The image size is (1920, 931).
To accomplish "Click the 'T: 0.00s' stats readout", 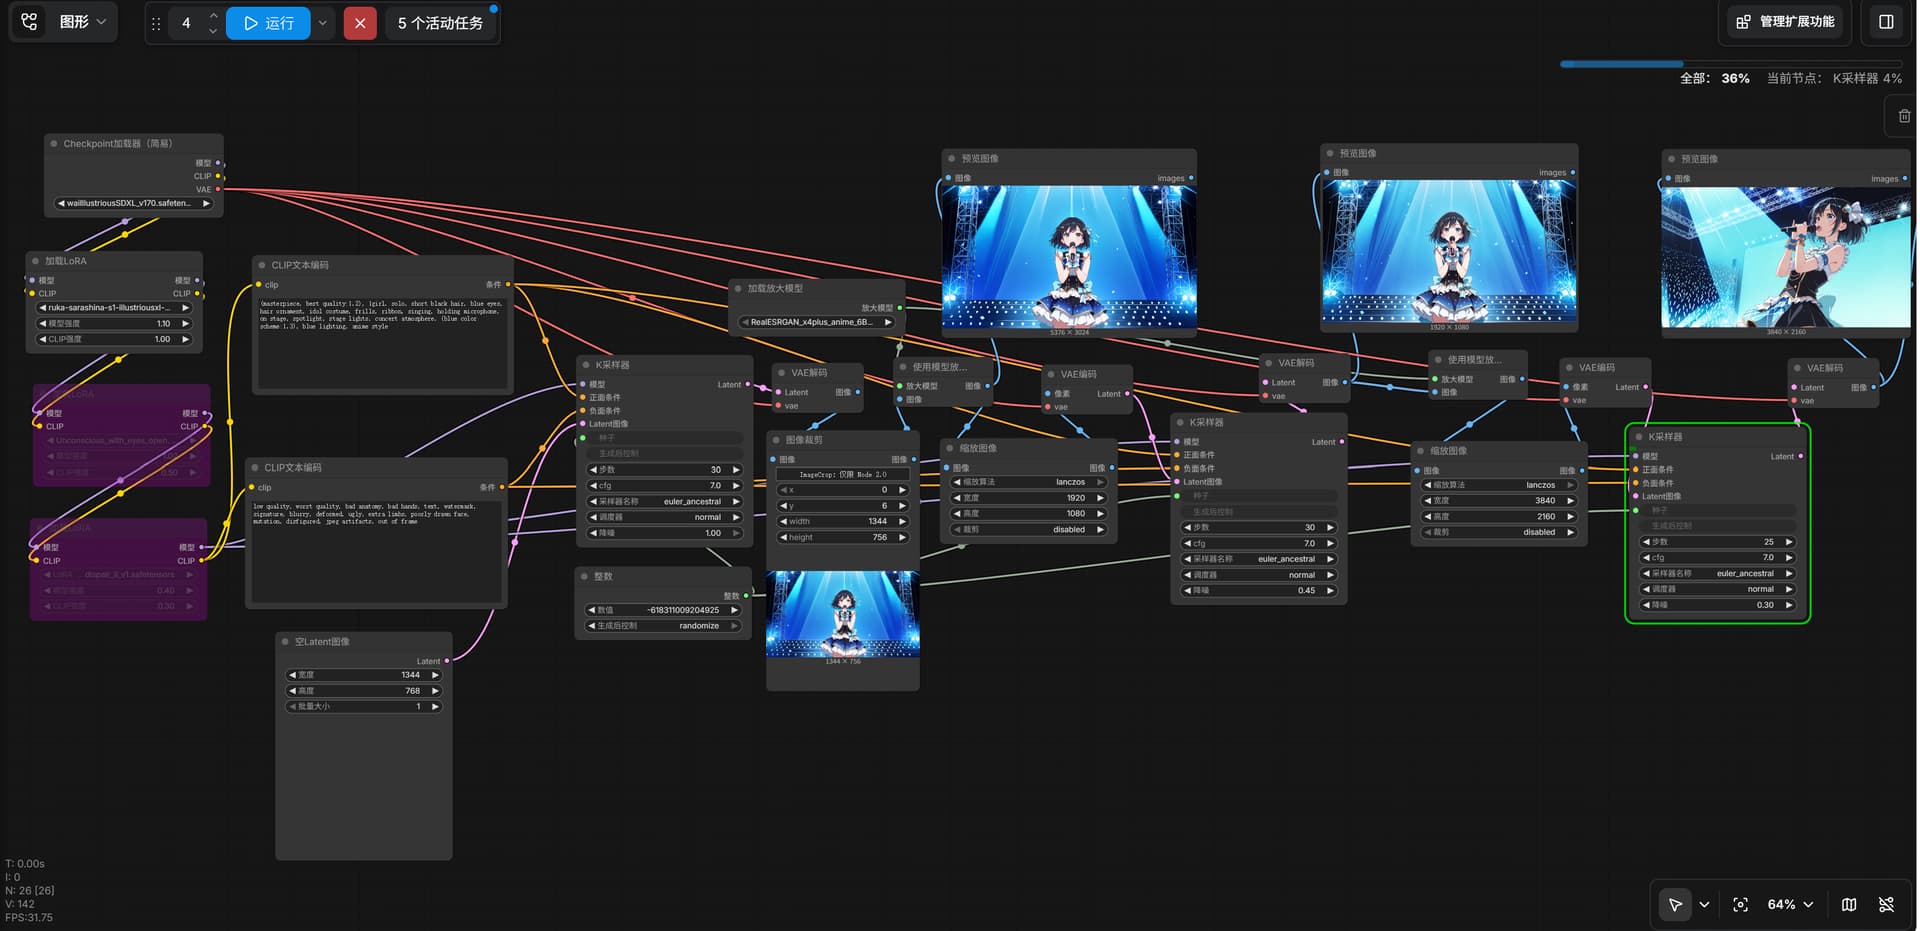I will (25, 863).
